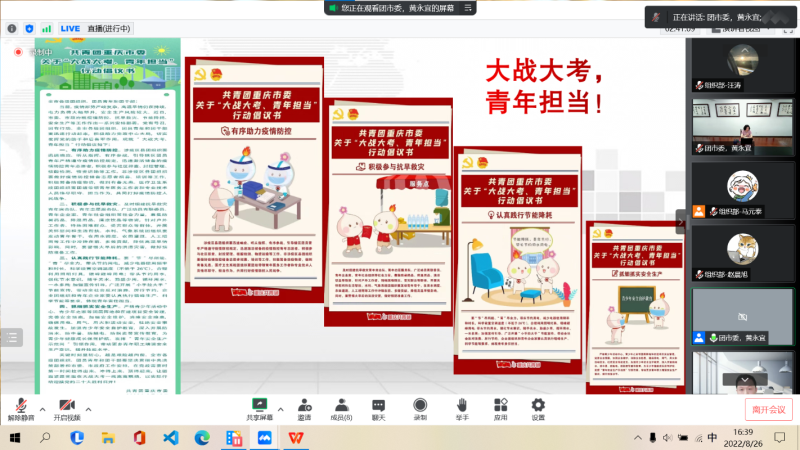Image resolution: width=800 pixels, height=450 pixels.
Task: Click the 大战大考, 青年担当! red headline
Action: pos(544,86)
